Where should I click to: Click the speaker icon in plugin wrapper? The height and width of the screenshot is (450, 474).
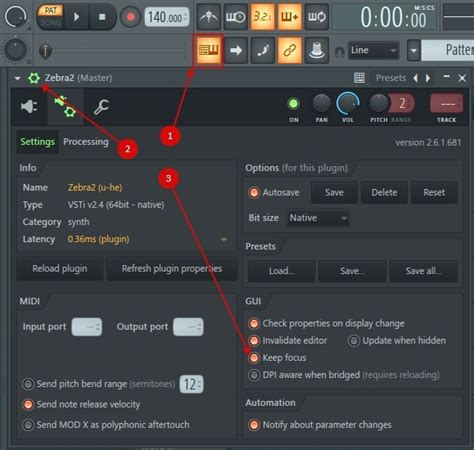(29, 107)
